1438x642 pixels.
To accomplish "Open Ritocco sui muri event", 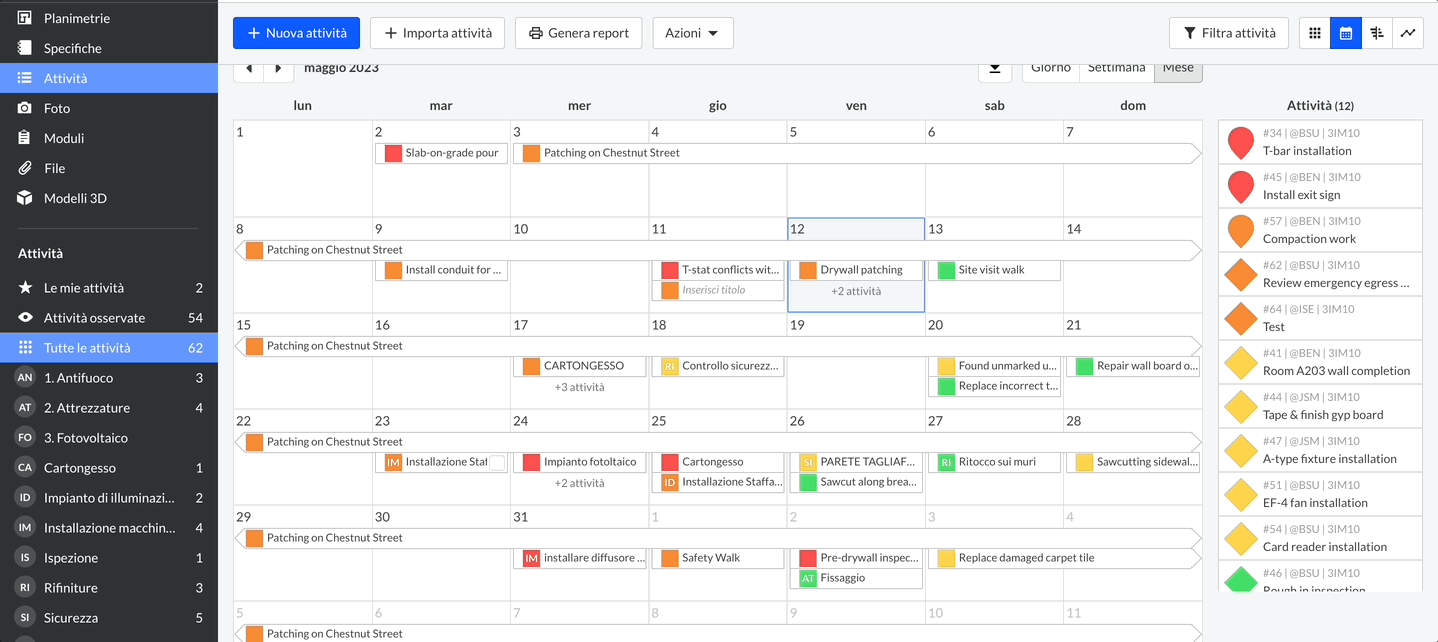I will tap(994, 462).
